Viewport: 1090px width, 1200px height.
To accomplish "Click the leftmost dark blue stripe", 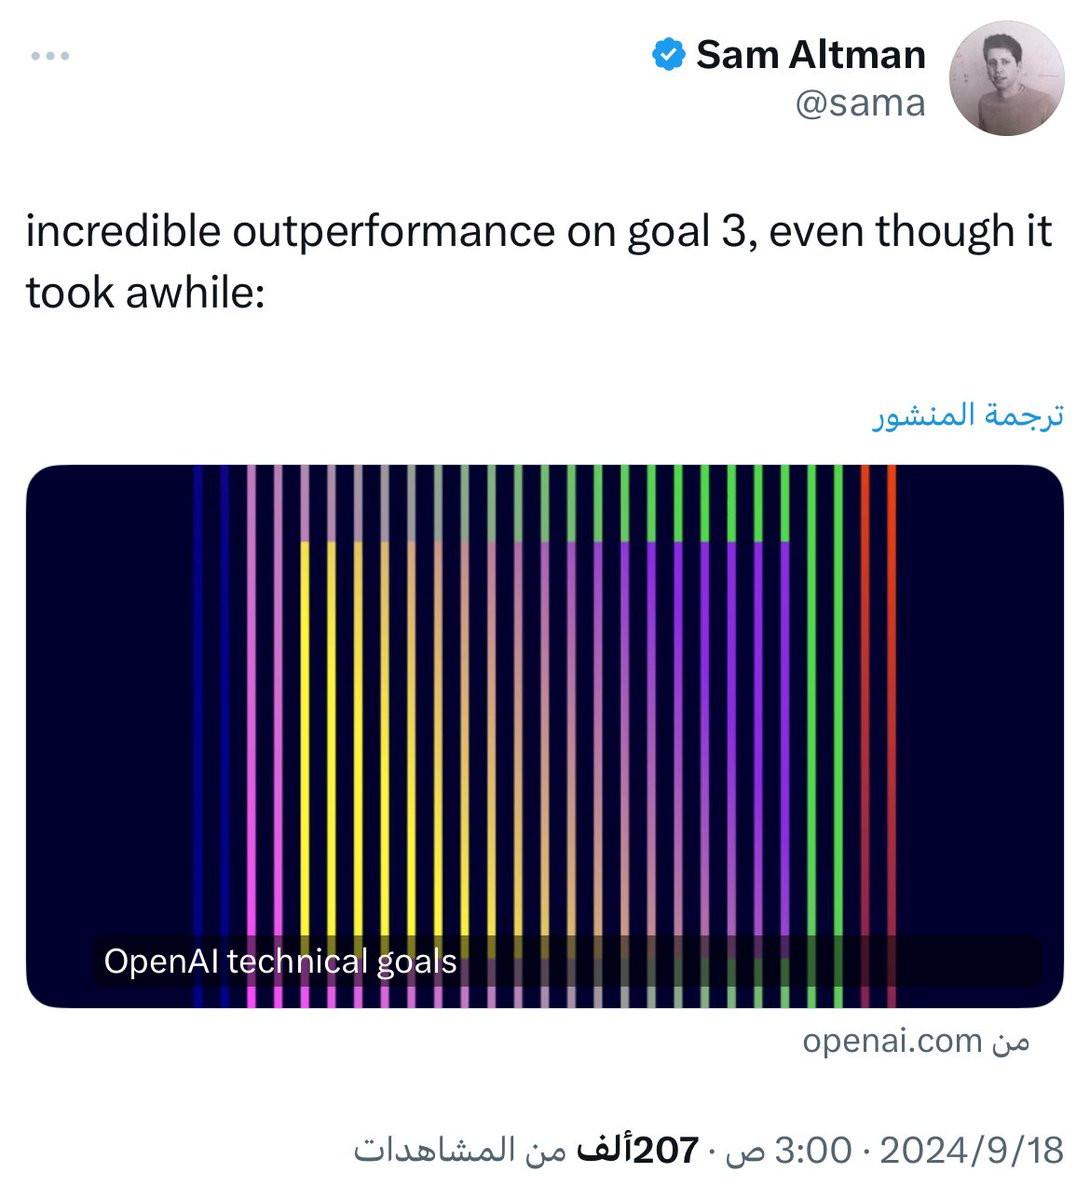I will click(198, 700).
